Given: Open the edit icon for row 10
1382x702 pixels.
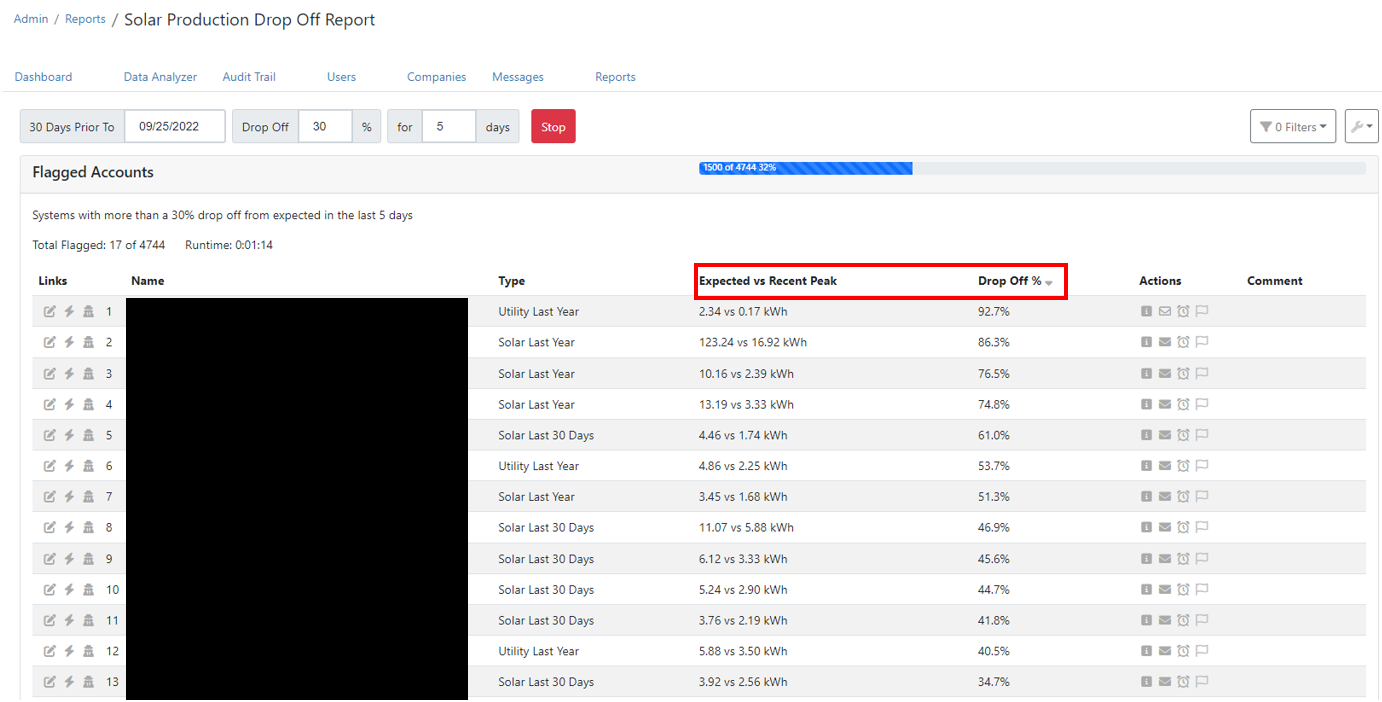Looking at the screenshot, I should (50, 590).
